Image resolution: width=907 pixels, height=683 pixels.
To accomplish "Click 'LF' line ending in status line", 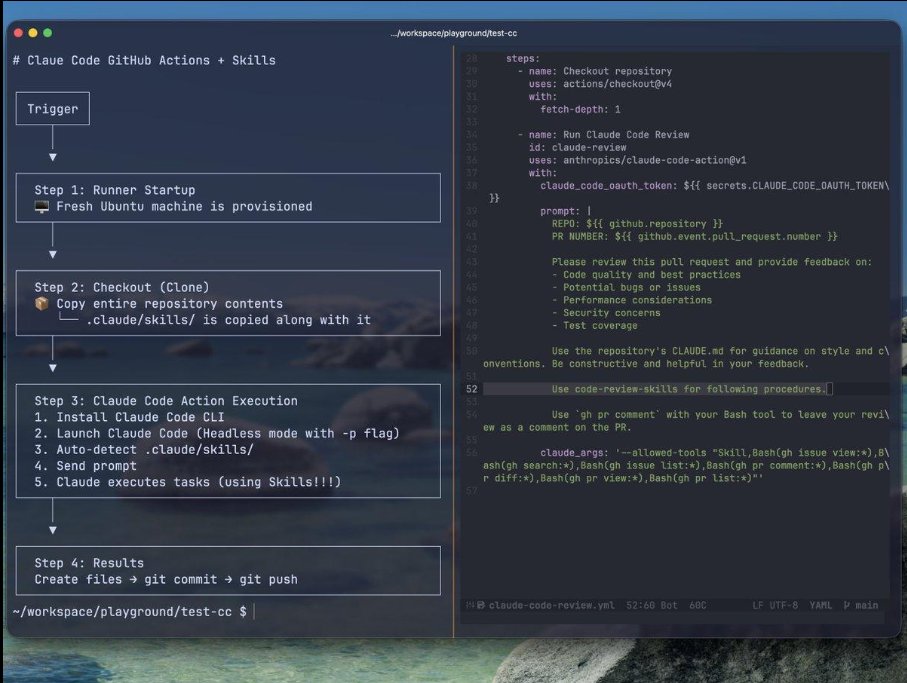I will 758,605.
